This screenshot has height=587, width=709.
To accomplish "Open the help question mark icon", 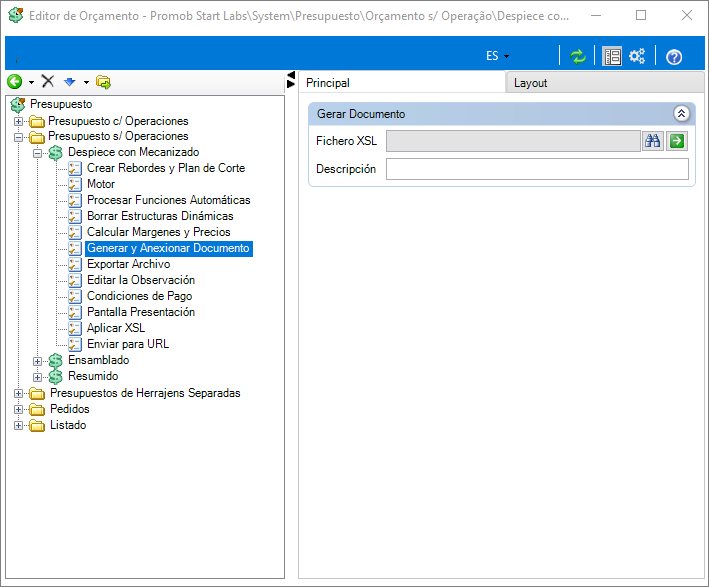I will pyautogui.click(x=674, y=57).
